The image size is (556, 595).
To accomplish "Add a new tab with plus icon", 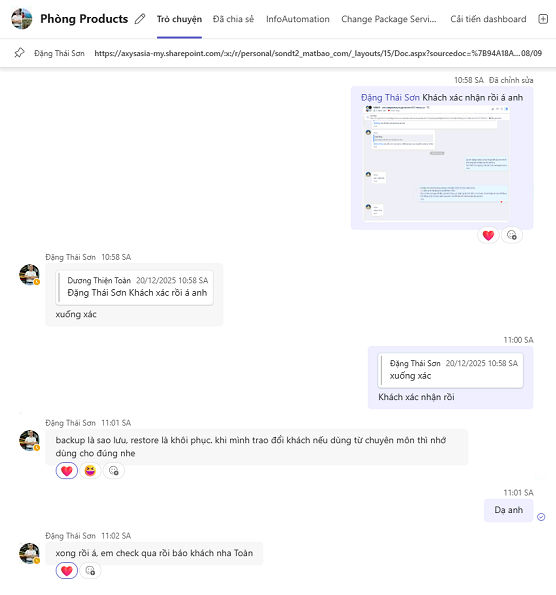I will point(543,19).
